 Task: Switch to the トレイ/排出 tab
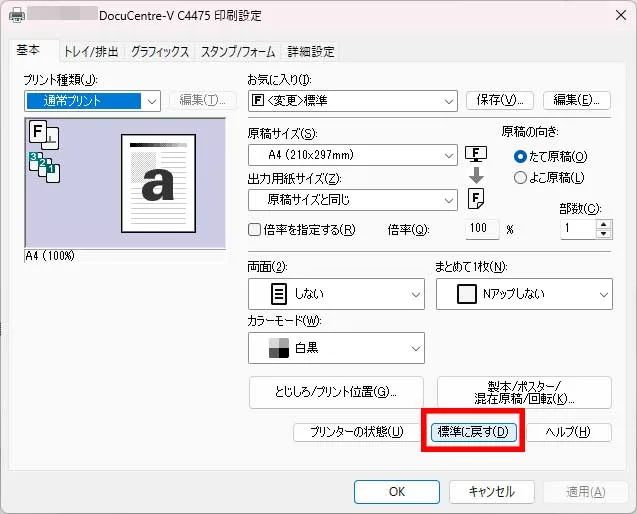(x=92, y=52)
